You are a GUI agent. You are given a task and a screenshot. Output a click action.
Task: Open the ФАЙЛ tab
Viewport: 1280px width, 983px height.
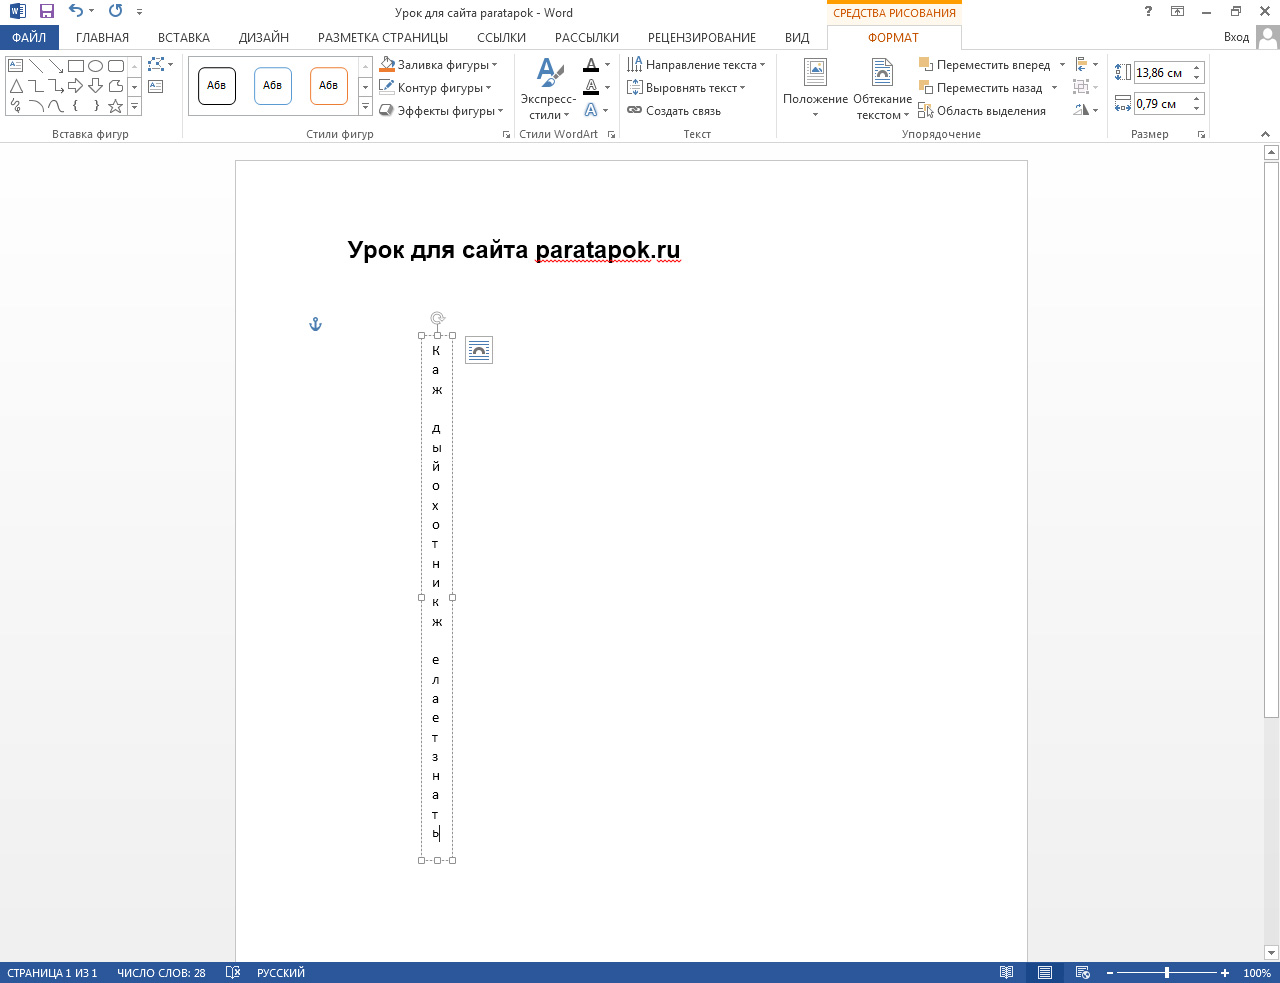(x=29, y=38)
